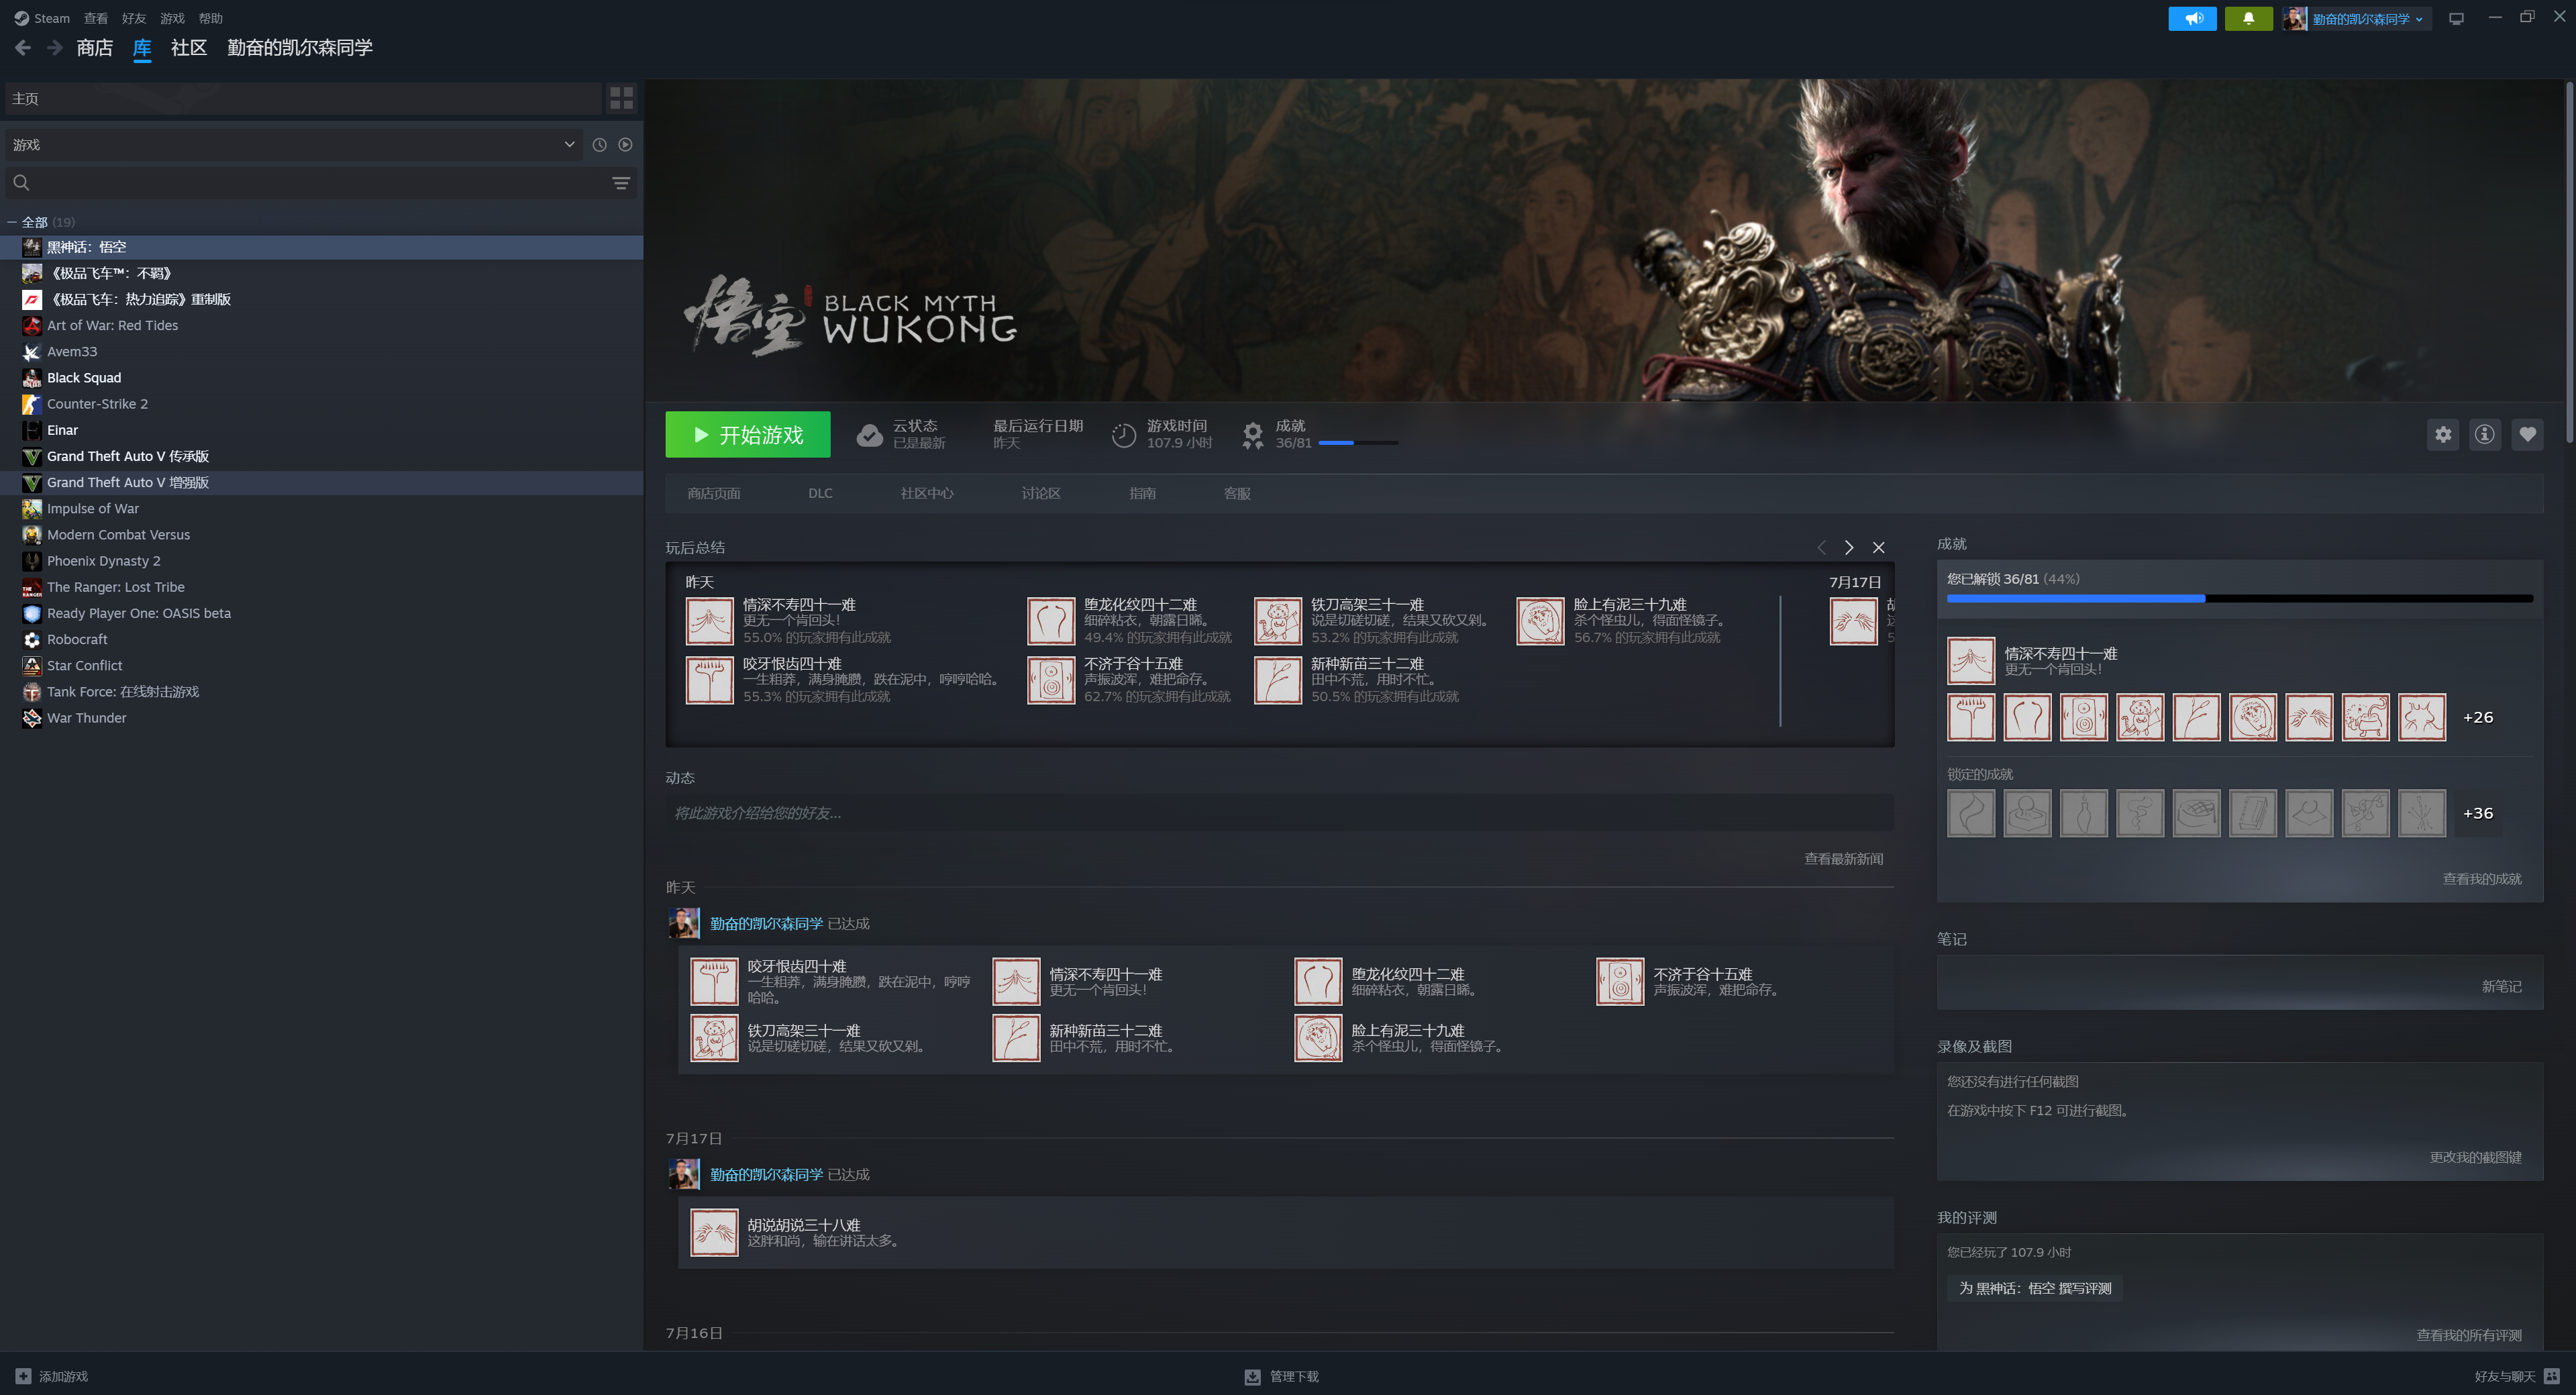Sort library by recent activity clock
This screenshot has height=1395, width=2576.
[x=599, y=145]
